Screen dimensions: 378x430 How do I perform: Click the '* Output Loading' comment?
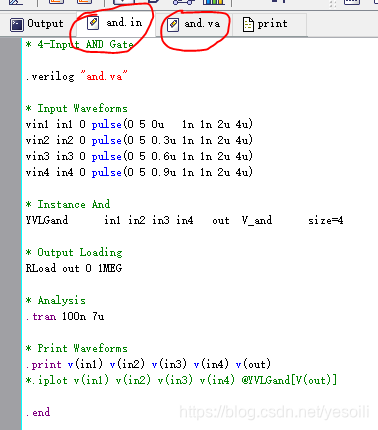74,252
